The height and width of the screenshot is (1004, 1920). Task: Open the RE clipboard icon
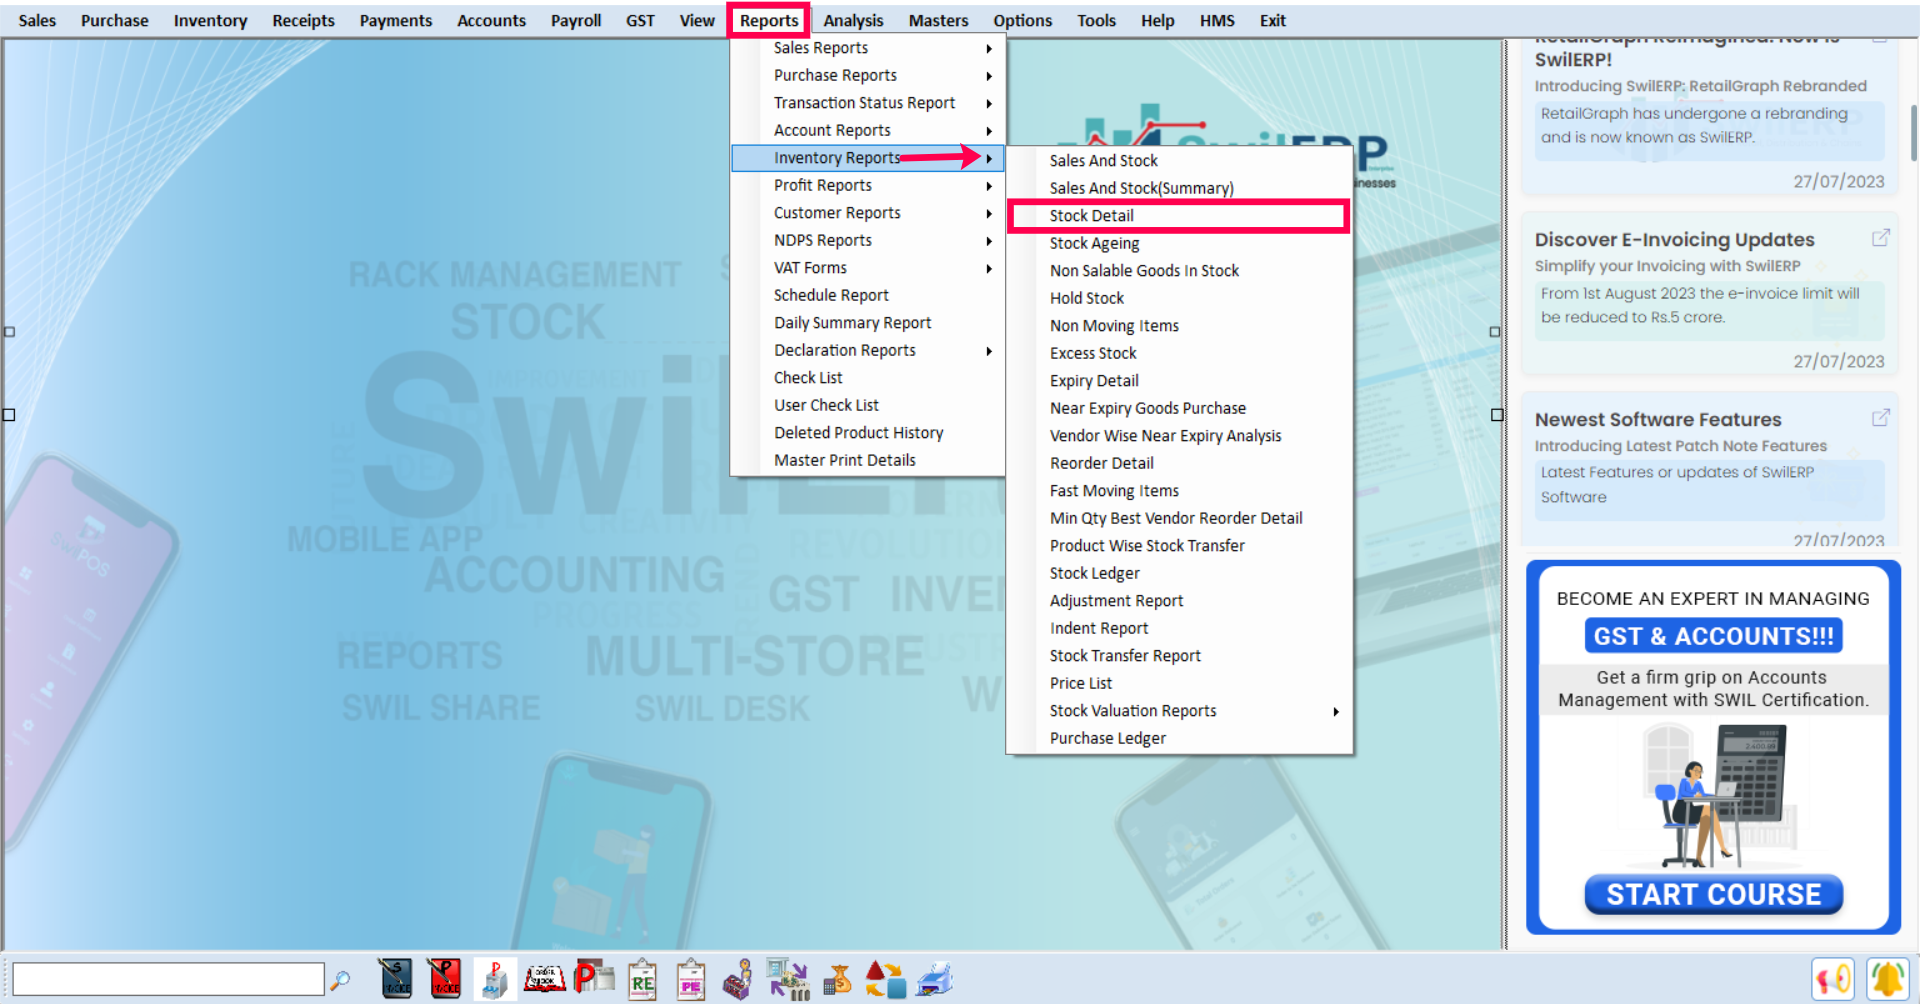[642, 980]
